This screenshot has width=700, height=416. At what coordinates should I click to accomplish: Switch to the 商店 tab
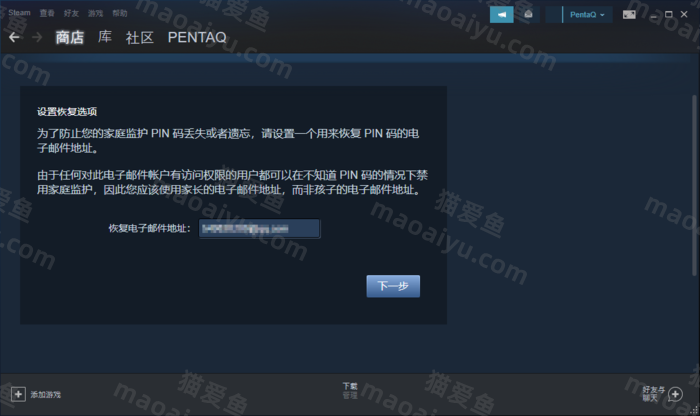(x=70, y=37)
